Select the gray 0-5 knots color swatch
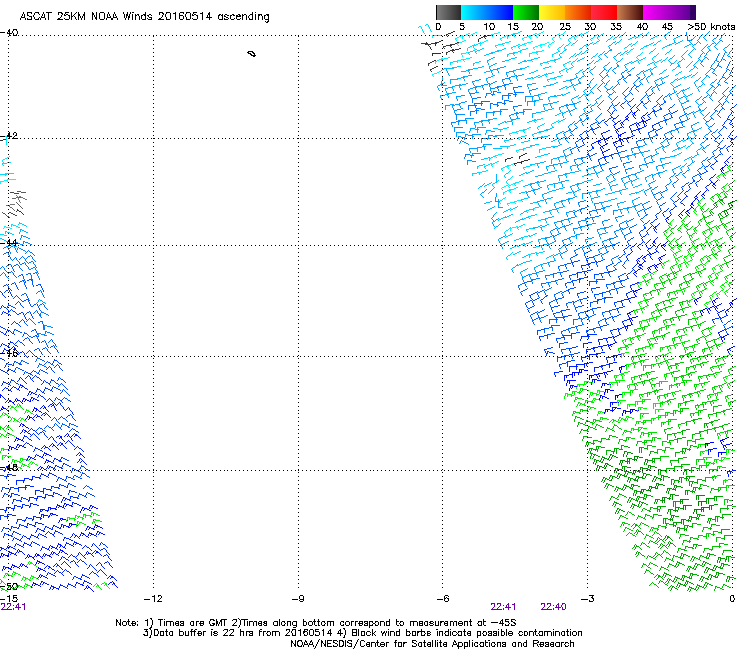The width and height of the screenshot is (740, 650). point(448,12)
